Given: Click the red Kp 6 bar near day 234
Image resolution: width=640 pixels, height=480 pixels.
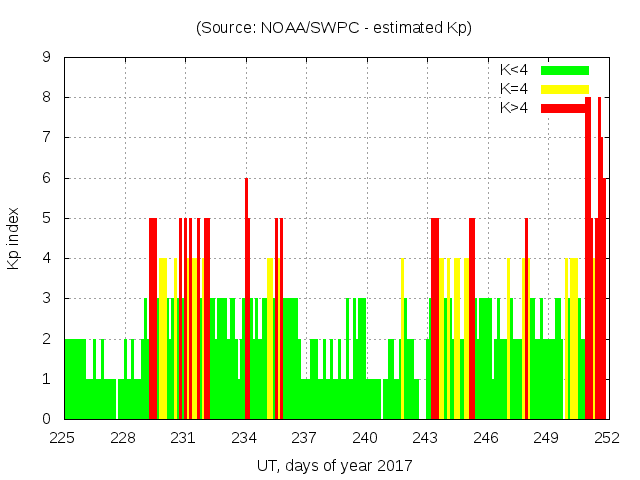Looking at the screenshot, I should point(246,300).
